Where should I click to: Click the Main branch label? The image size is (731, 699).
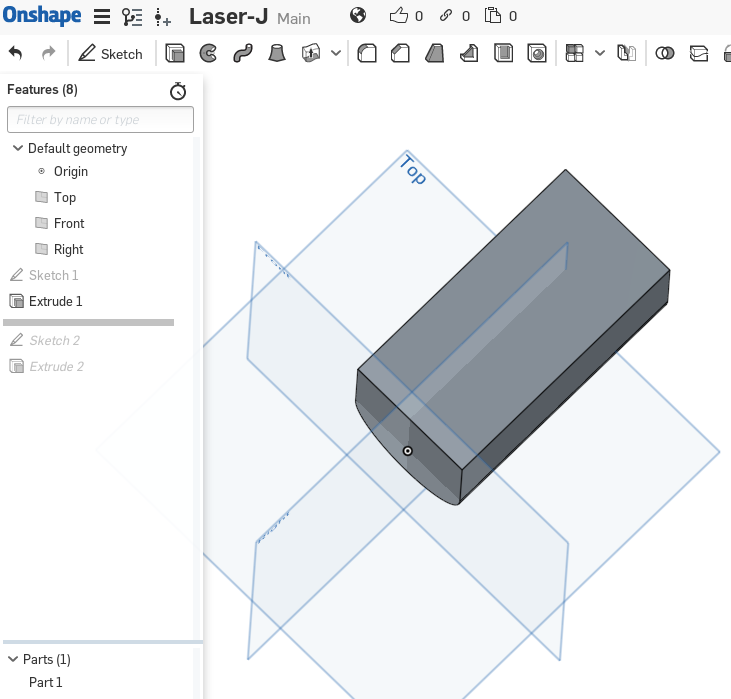(294, 19)
